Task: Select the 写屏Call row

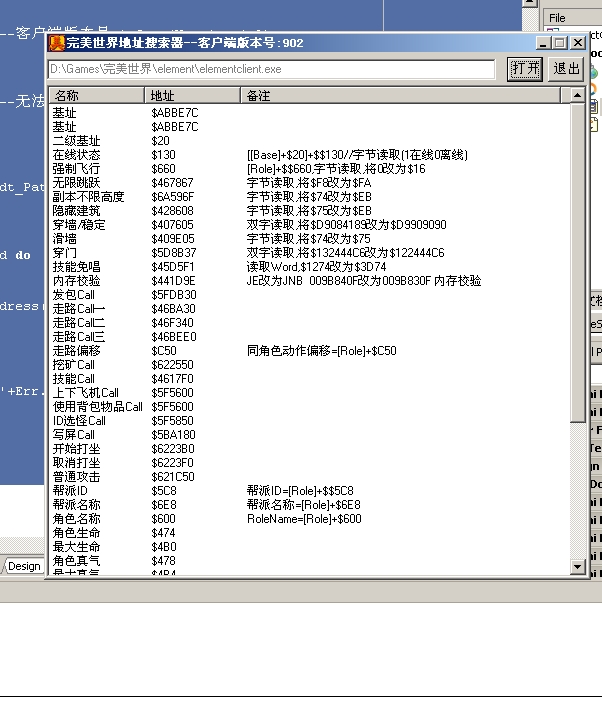Action: (x=309, y=435)
